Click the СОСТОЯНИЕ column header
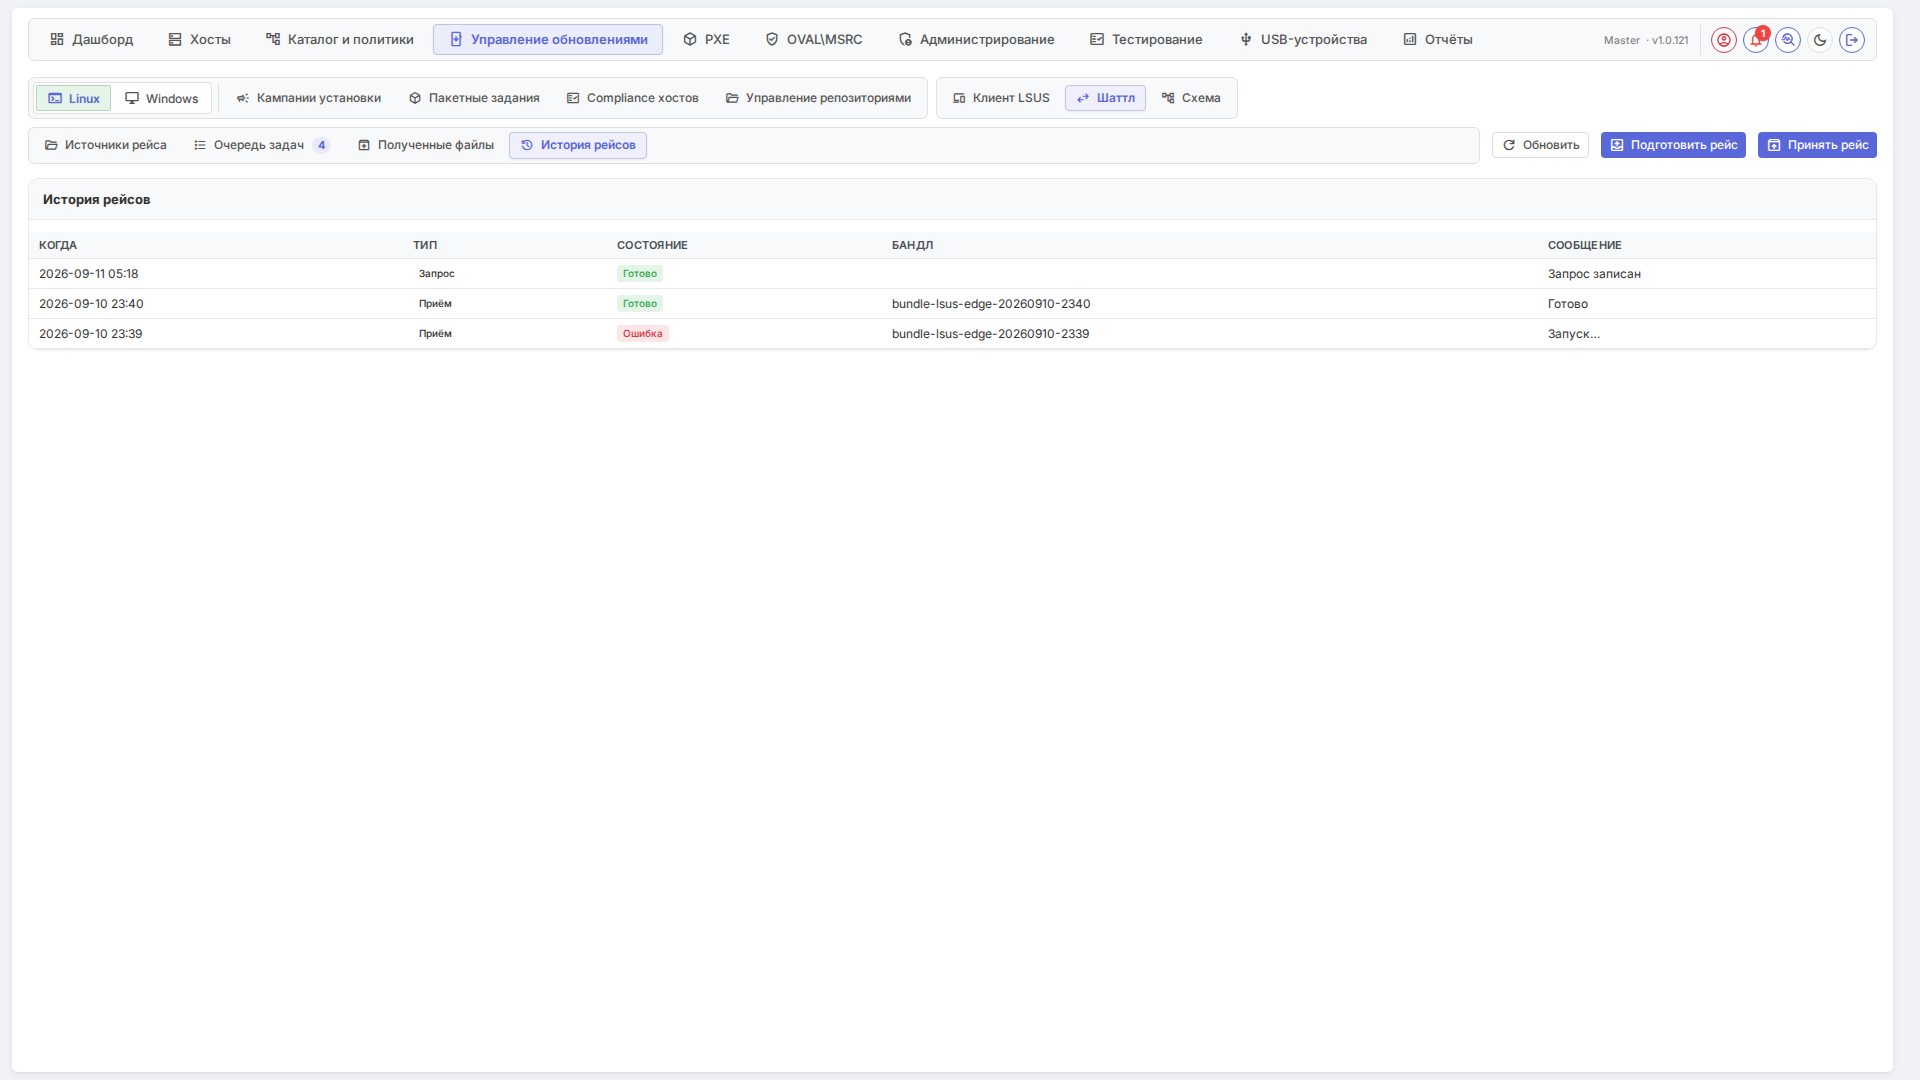 652,245
